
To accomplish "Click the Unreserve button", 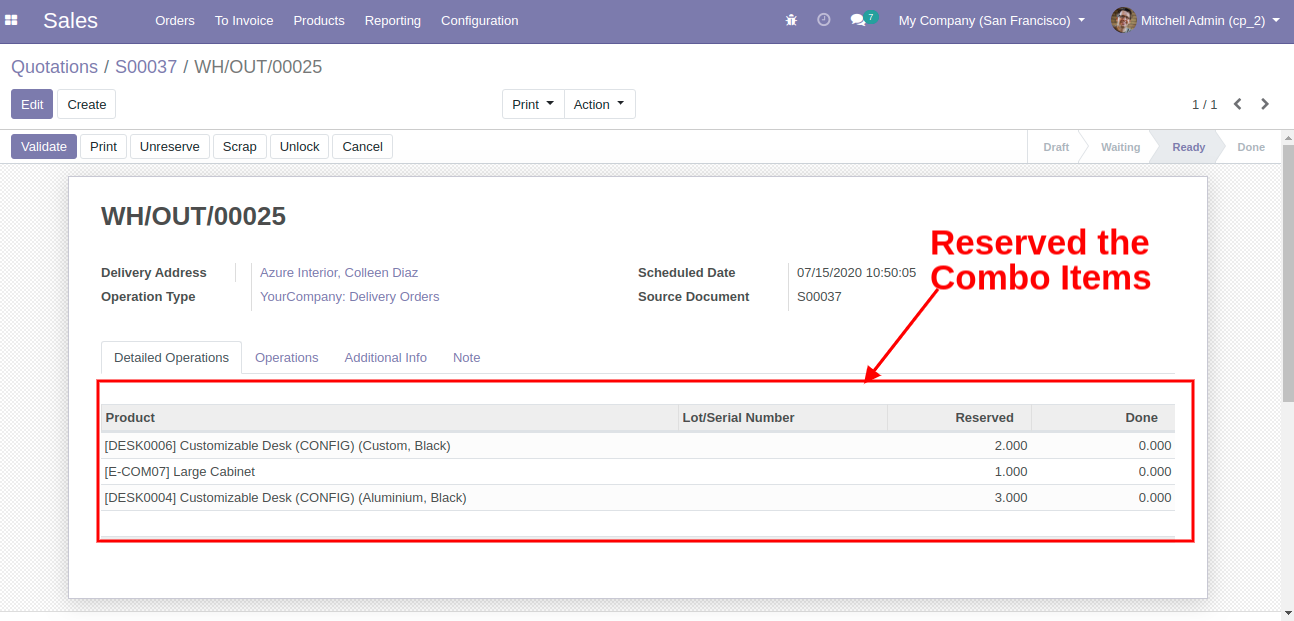I will [x=170, y=146].
